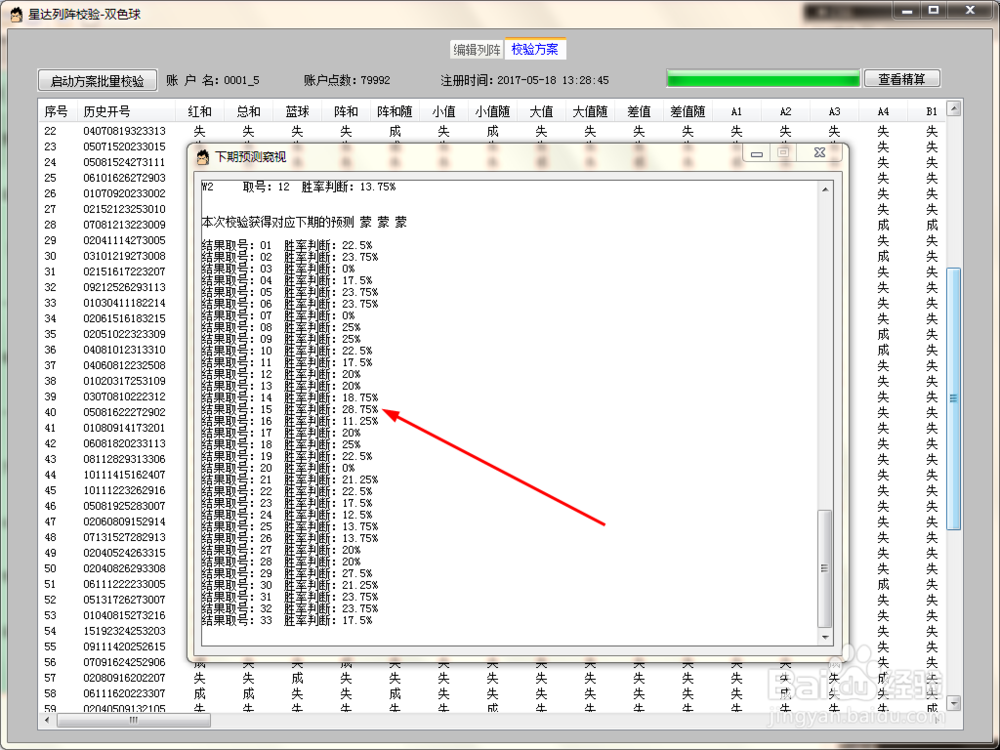Image resolution: width=1000 pixels, height=750 pixels.
Task: Click the 红和 column header
Action: coord(200,112)
